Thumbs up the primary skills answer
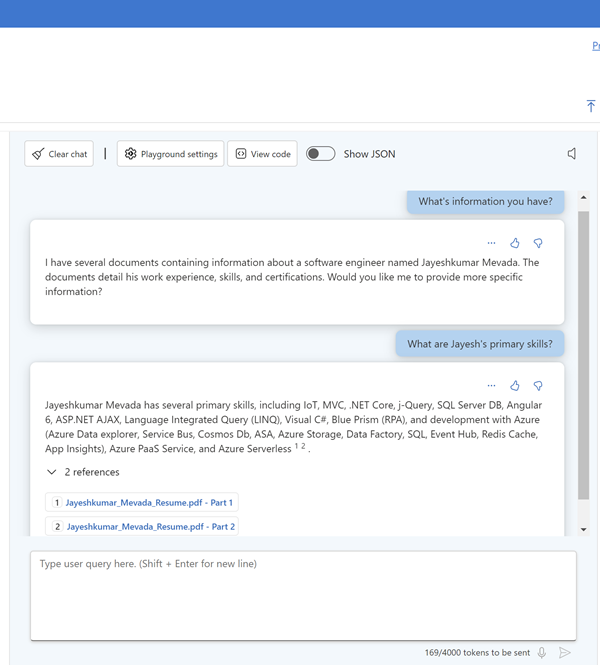The width and height of the screenshot is (600, 665). [515, 386]
